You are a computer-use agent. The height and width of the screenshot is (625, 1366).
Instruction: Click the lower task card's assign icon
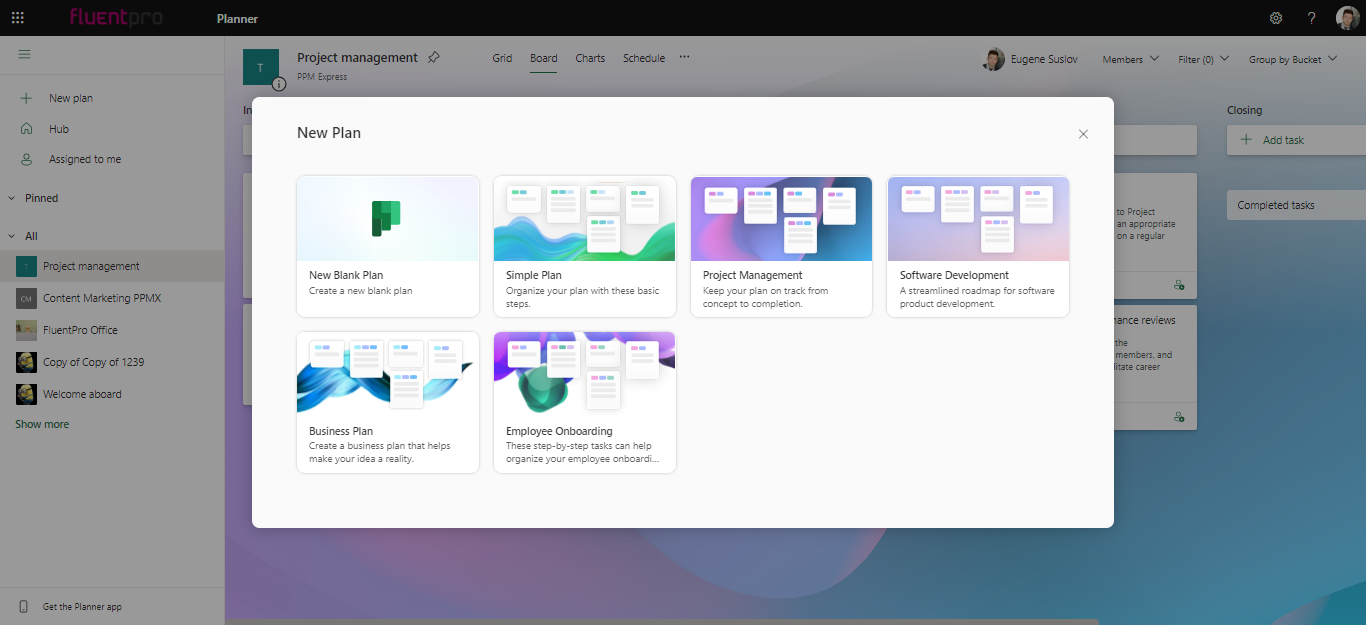pos(1180,416)
